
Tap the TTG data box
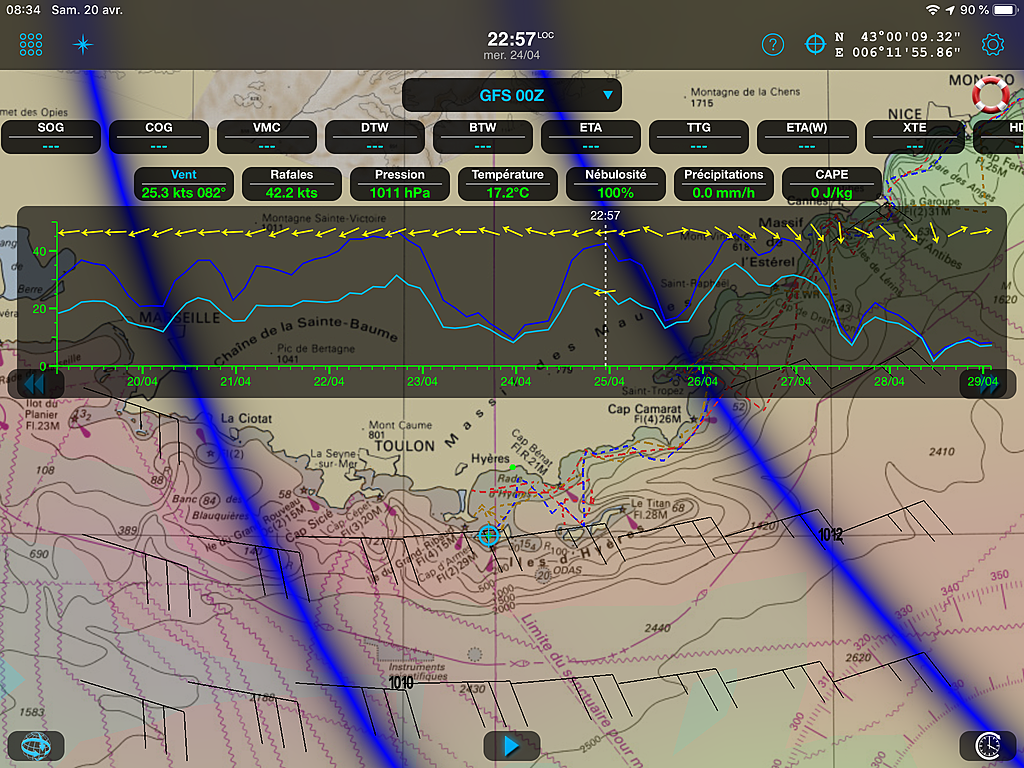tap(699, 136)
